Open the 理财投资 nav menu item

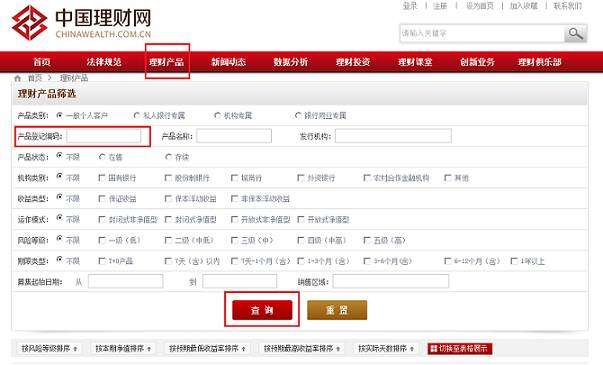click(353, 62)
